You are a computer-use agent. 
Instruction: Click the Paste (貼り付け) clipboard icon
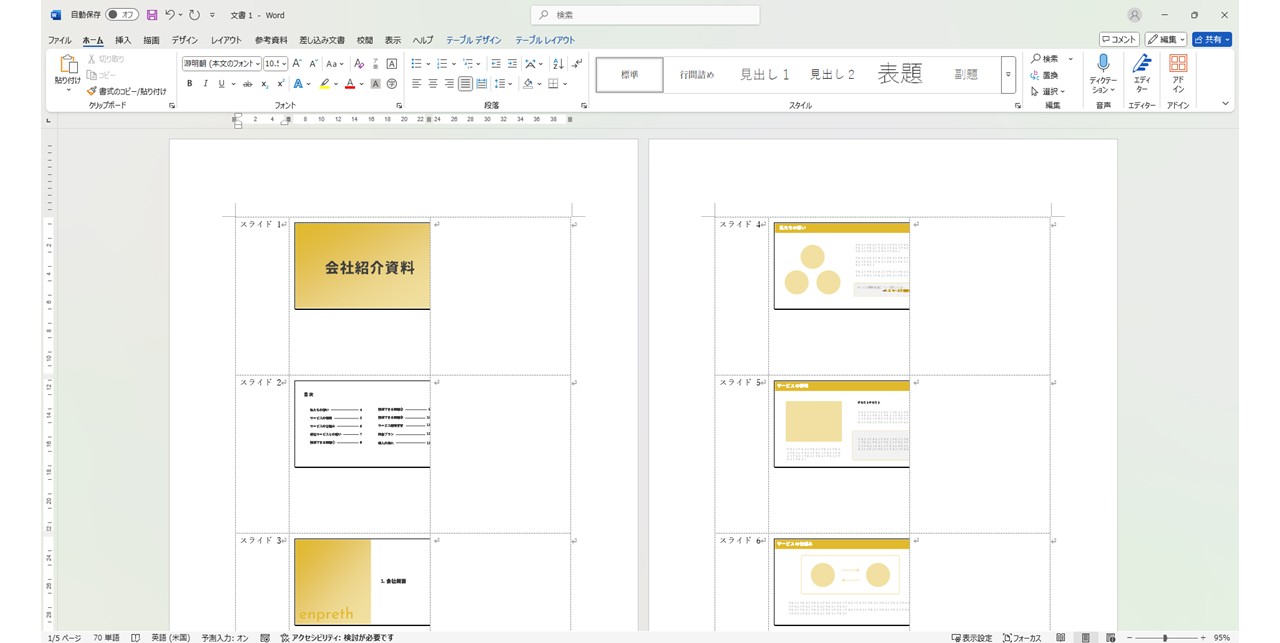[67, 65]
